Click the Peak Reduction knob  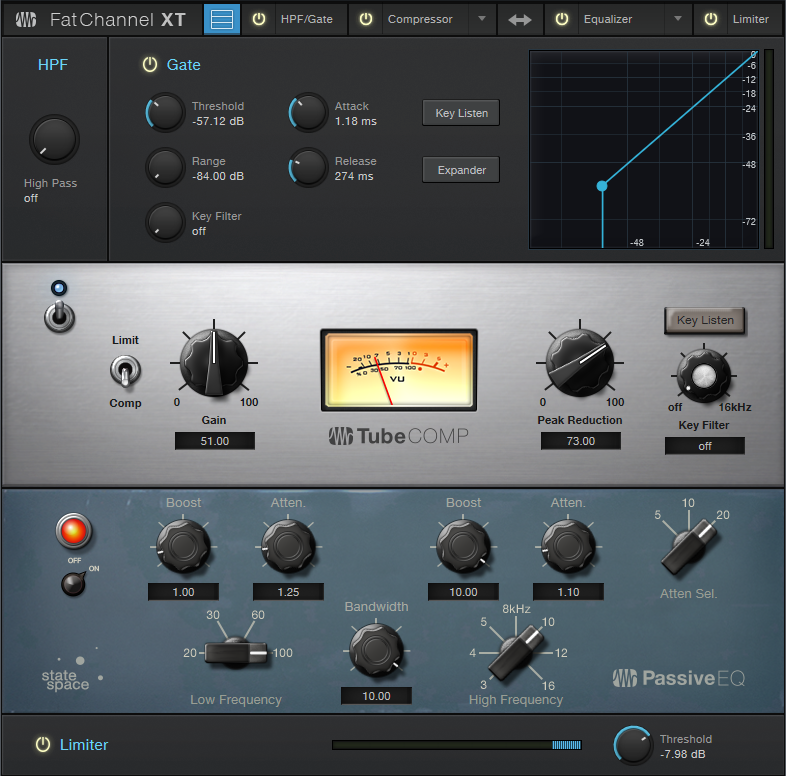click(x=580, y=362)
